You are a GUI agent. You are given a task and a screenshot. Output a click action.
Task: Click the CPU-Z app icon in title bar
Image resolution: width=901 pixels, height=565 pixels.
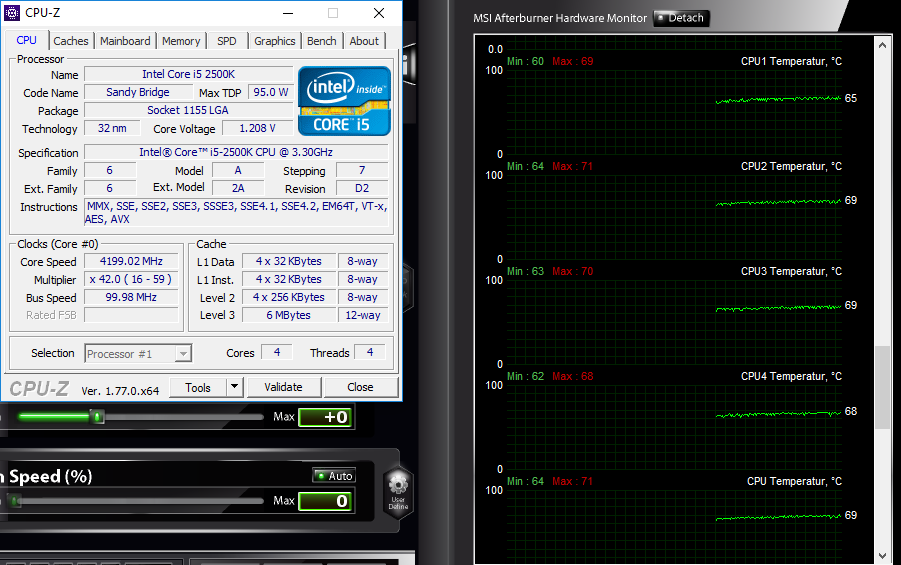tap(12, 13)
